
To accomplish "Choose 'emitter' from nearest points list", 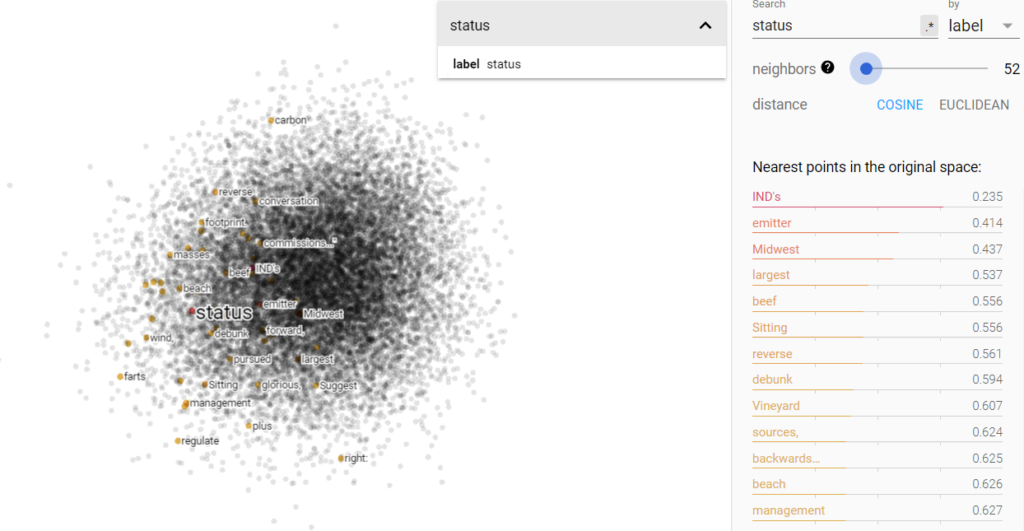I will [x=771, y=223].
